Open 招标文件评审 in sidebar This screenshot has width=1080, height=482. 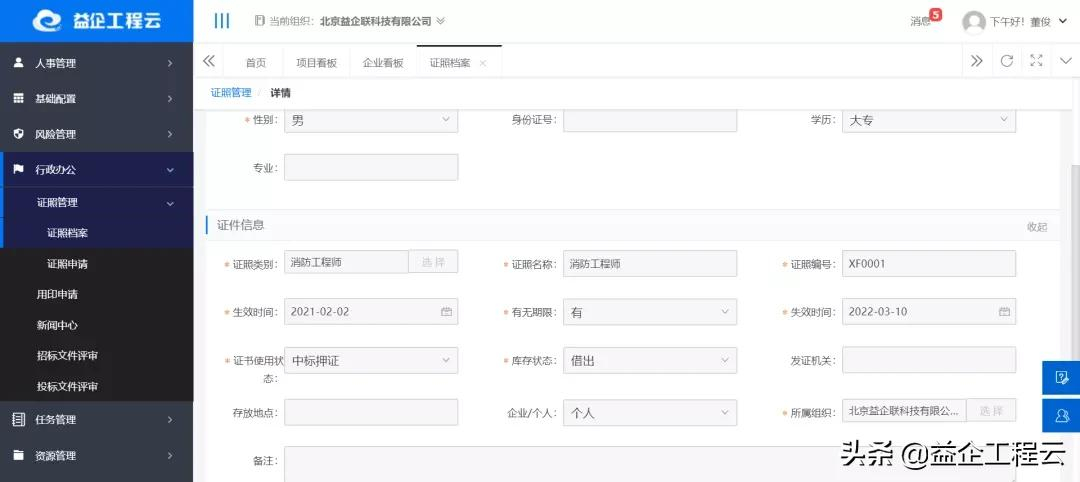(96, 355)
